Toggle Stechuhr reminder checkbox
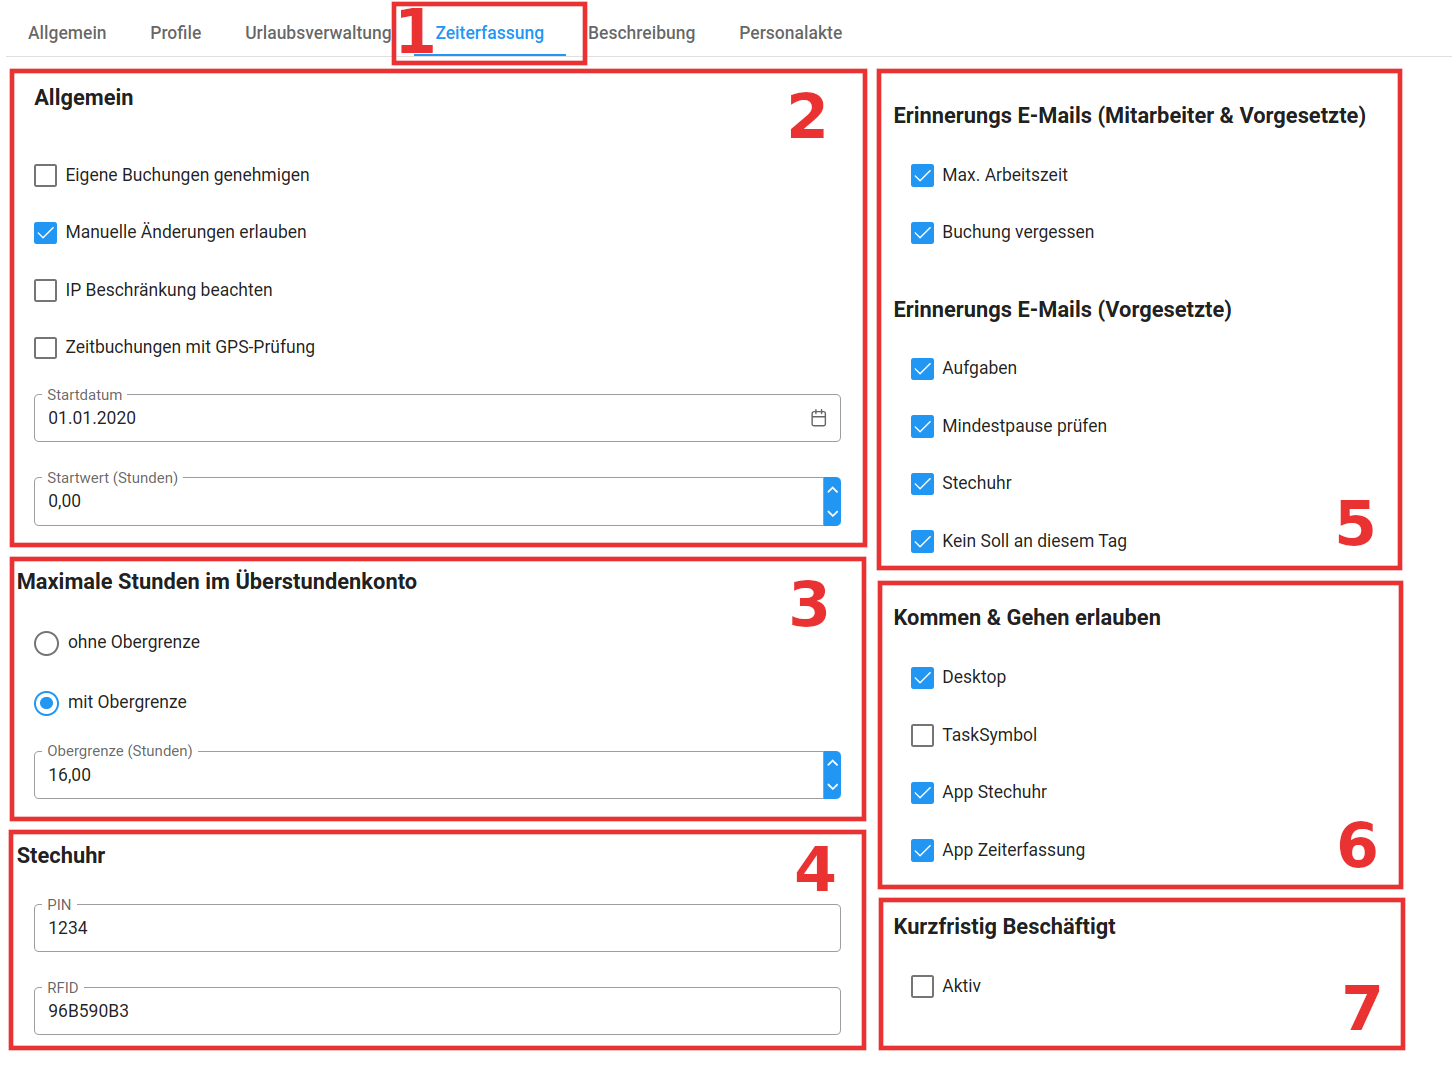 coord(923,484)
